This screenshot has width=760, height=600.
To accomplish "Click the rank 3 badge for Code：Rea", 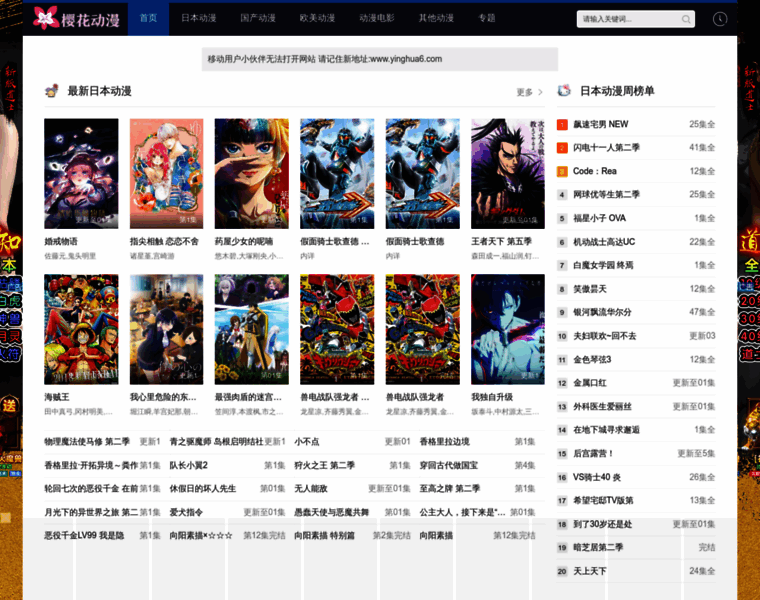I will (562, 172).
